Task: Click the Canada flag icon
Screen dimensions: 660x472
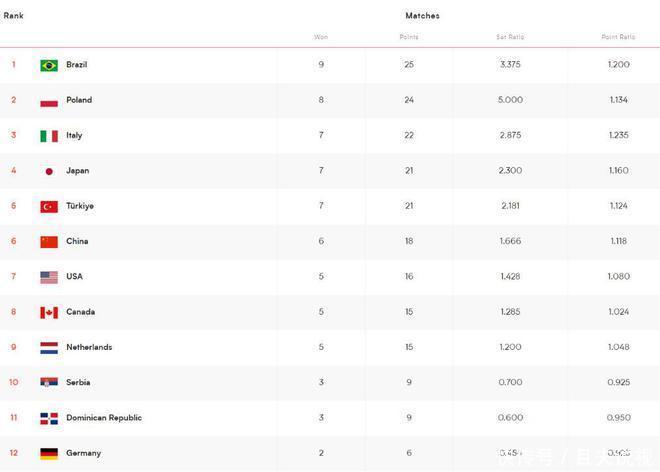Action: [x=49, y=312]
